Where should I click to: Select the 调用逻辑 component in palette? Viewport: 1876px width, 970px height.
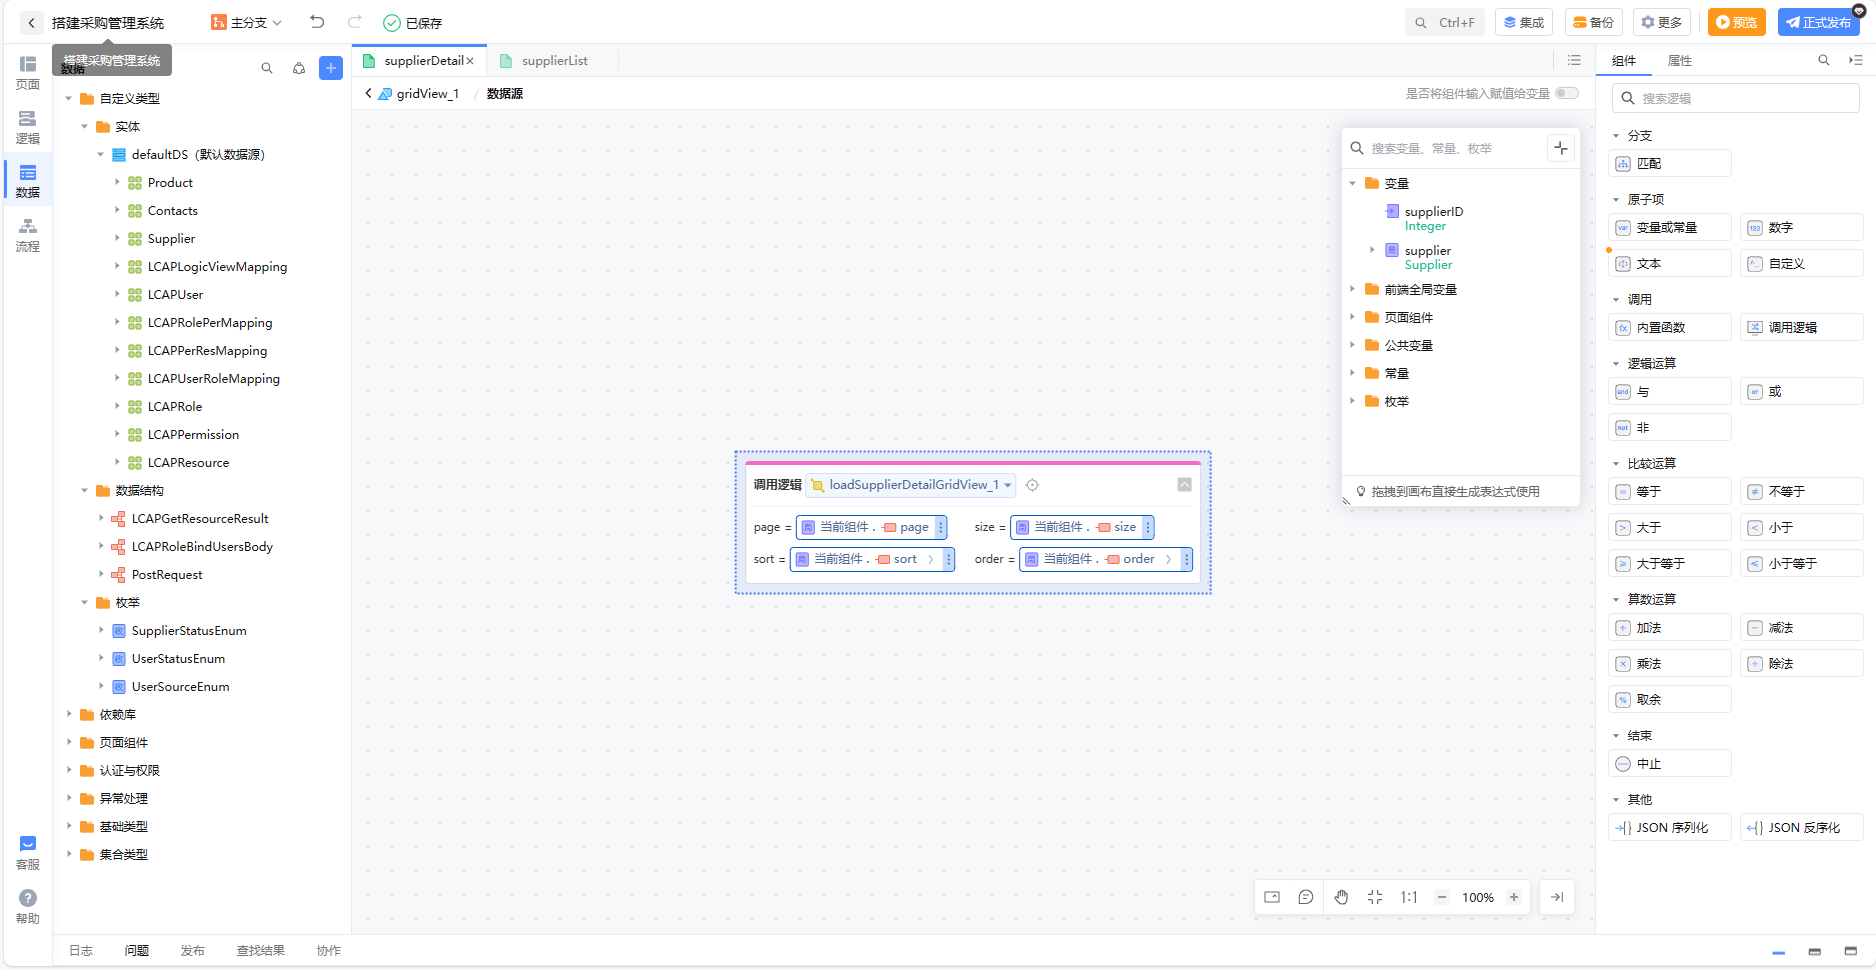[1802, 327]
